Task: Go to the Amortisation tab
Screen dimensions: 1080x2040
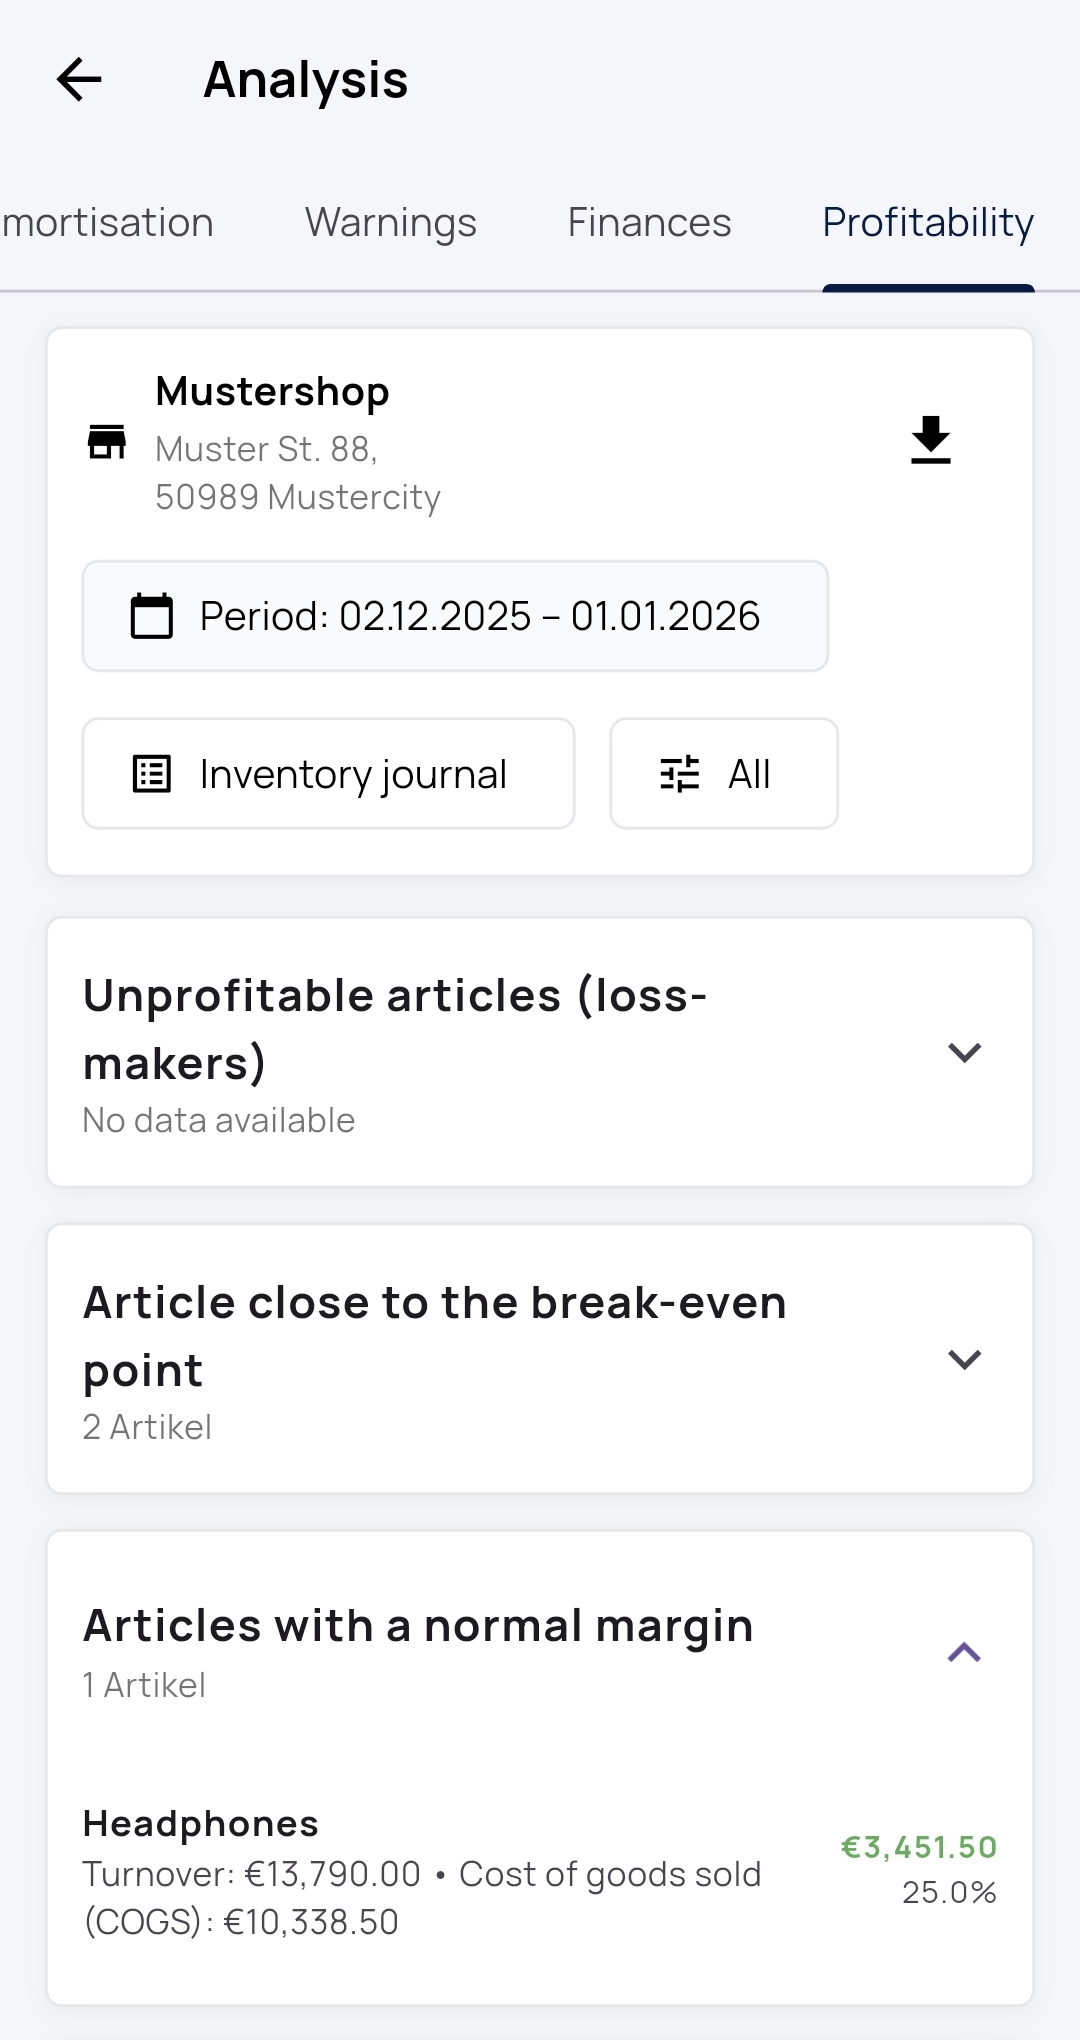Action: pos(108,223)
